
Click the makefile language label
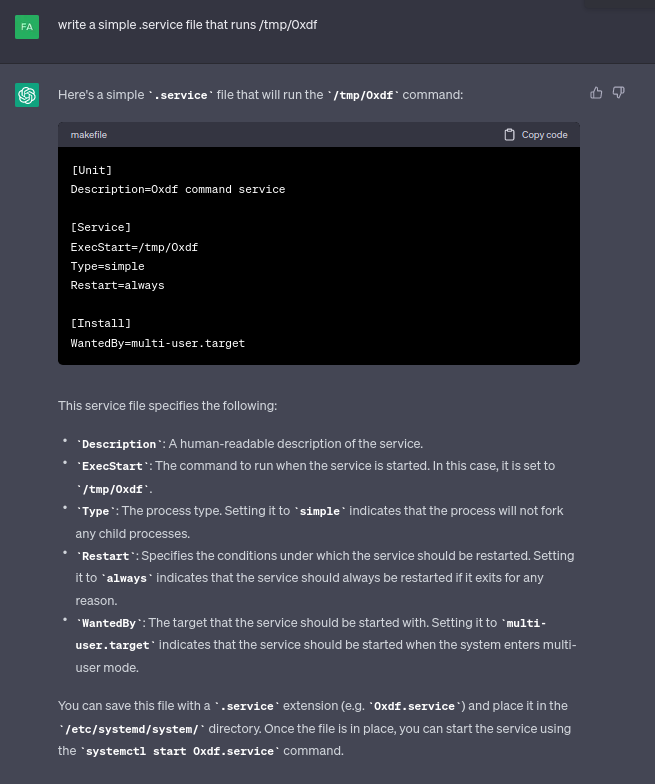click(89, 135)
